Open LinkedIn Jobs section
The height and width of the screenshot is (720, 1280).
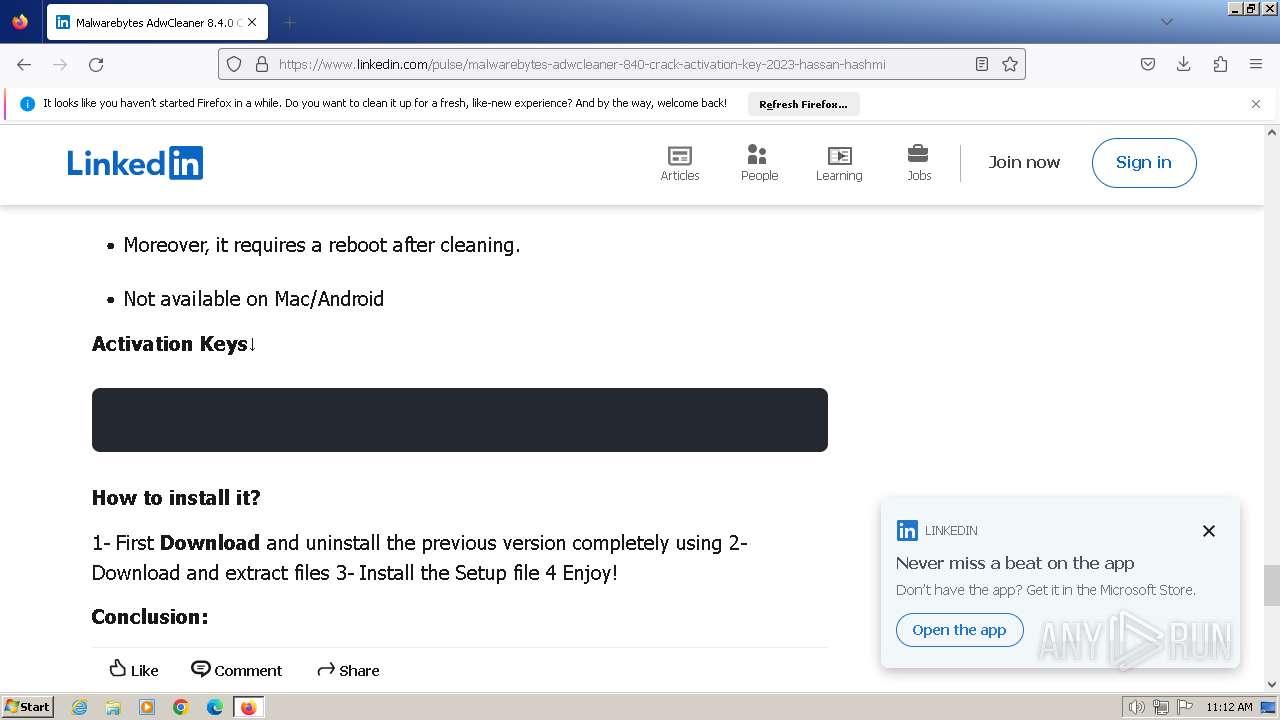coord(919,163)
